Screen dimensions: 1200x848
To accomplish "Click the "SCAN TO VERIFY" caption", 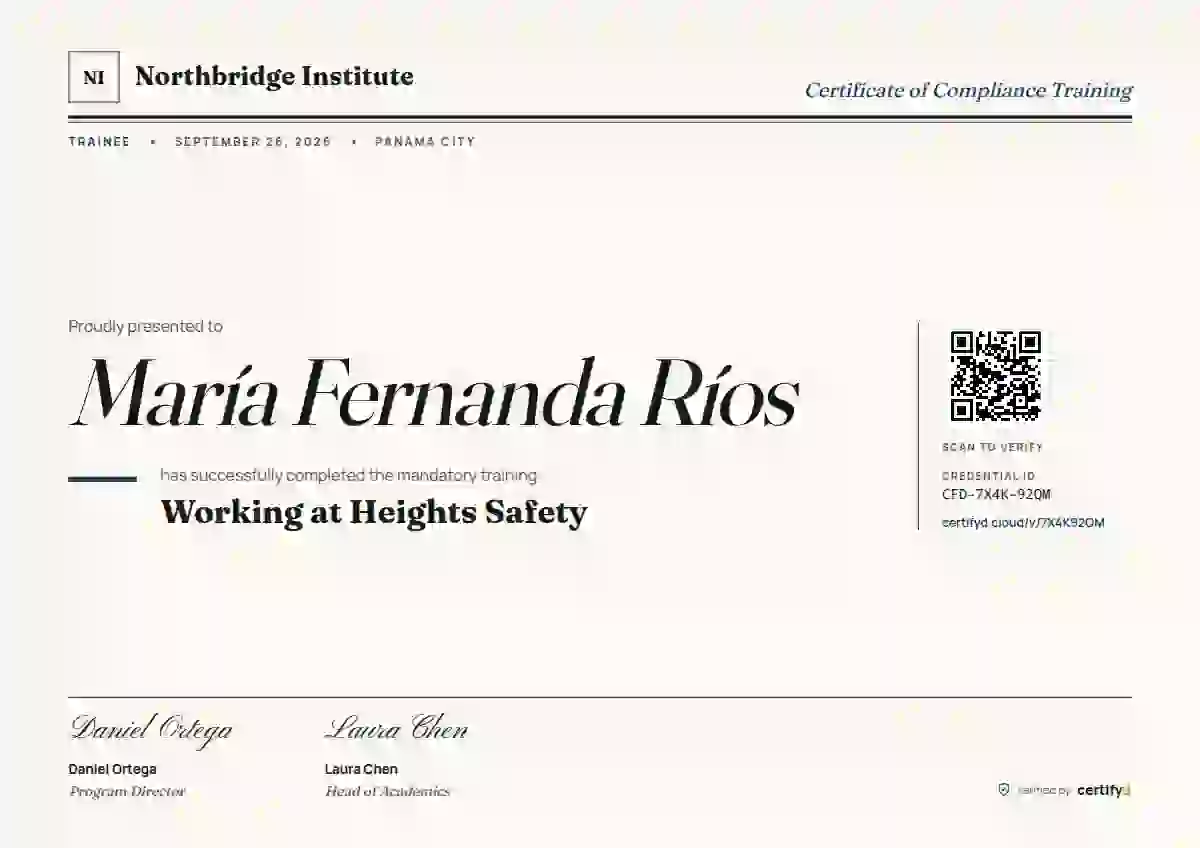I will tap(992, 448).
